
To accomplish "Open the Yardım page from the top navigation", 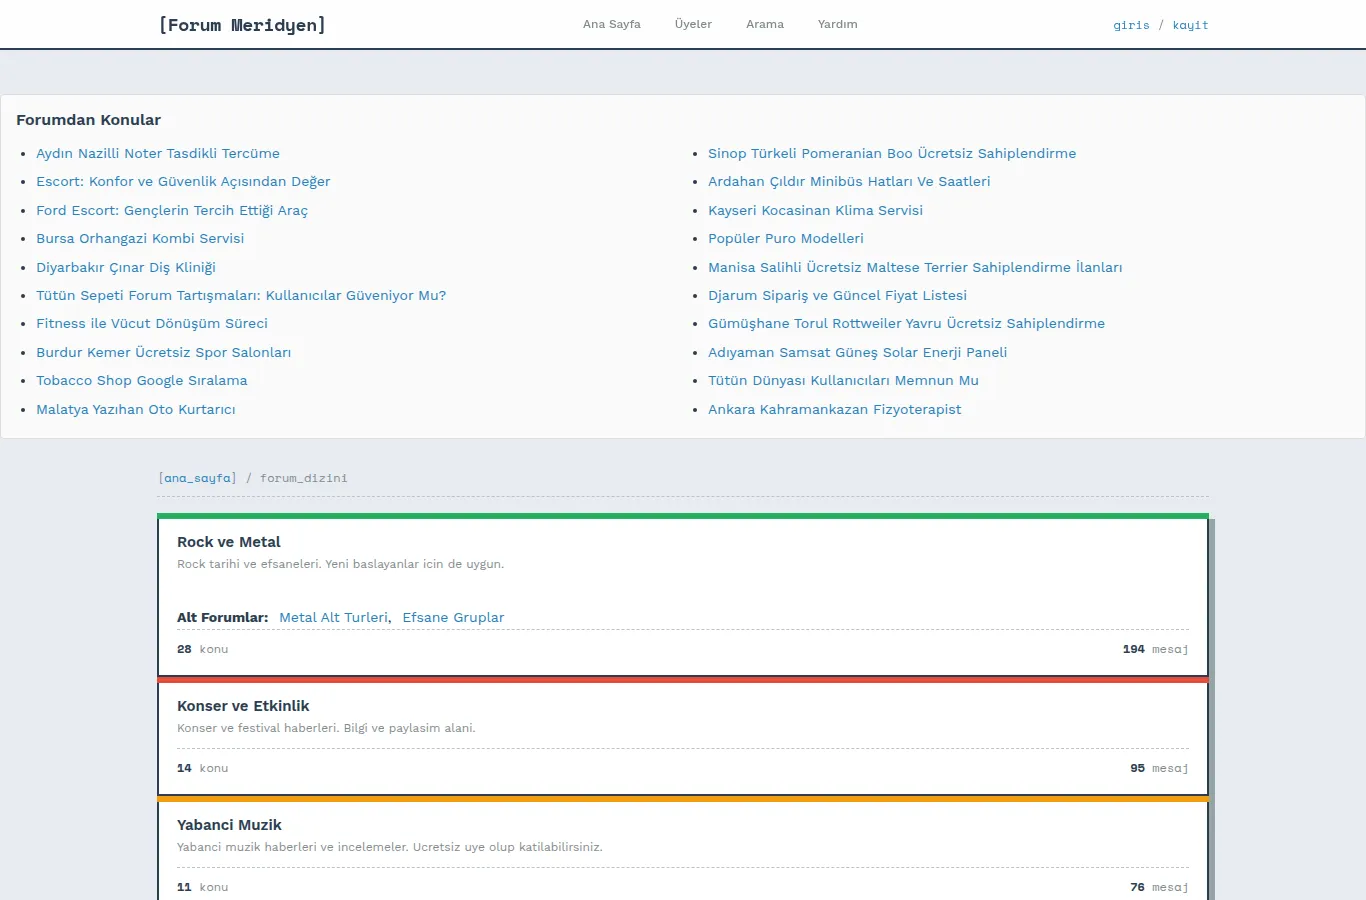I will (837, 24).
